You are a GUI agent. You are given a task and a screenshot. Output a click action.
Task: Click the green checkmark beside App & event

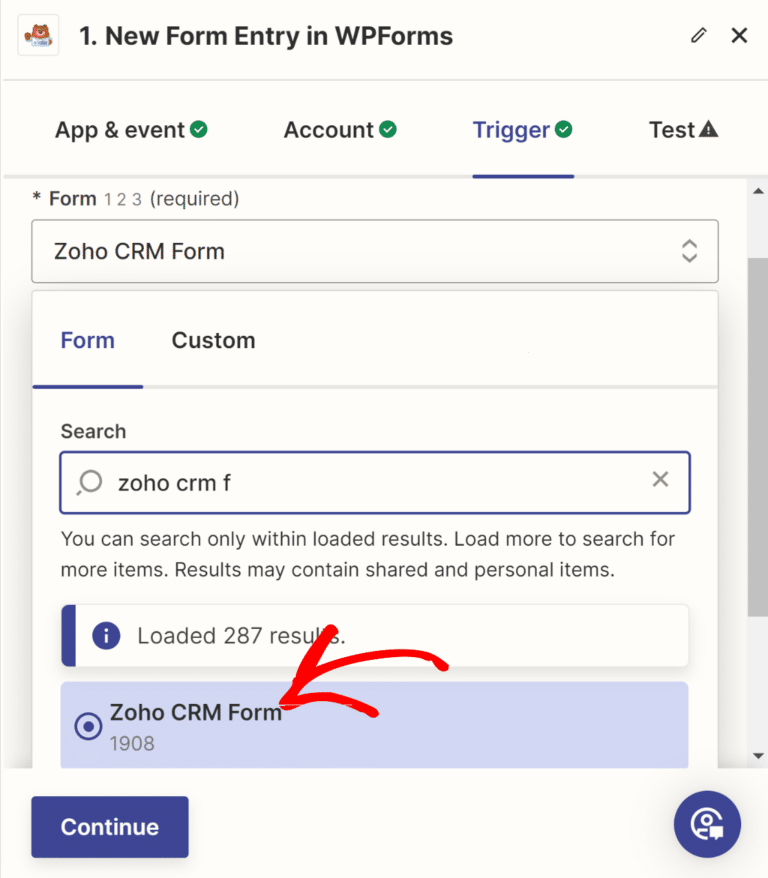pos(201,129)
